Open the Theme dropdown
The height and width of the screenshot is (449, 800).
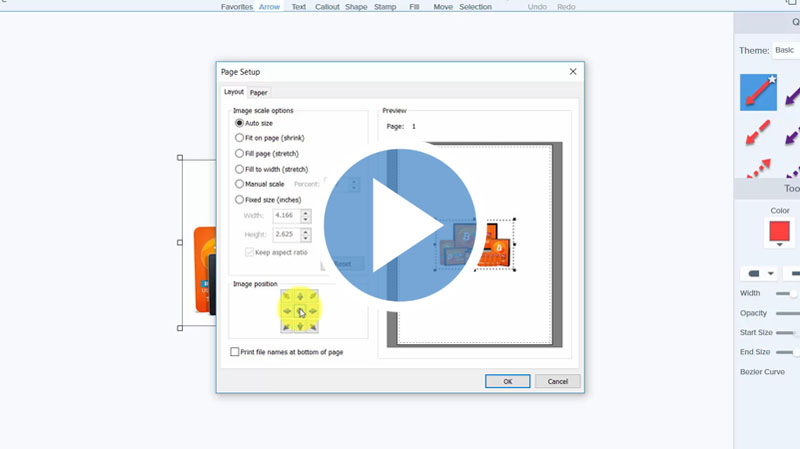click(785, 50)
